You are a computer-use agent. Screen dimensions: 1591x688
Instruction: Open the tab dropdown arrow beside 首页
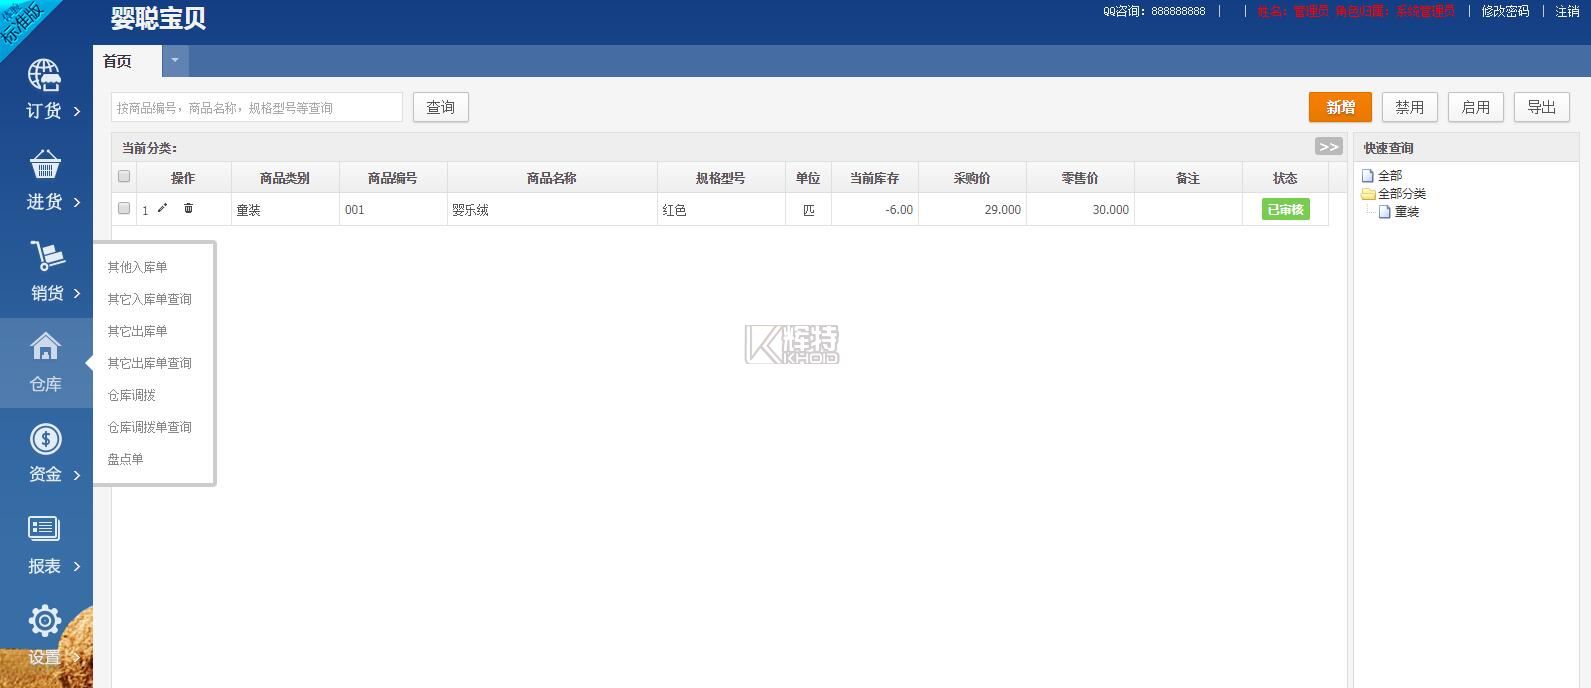pos(175,61)
